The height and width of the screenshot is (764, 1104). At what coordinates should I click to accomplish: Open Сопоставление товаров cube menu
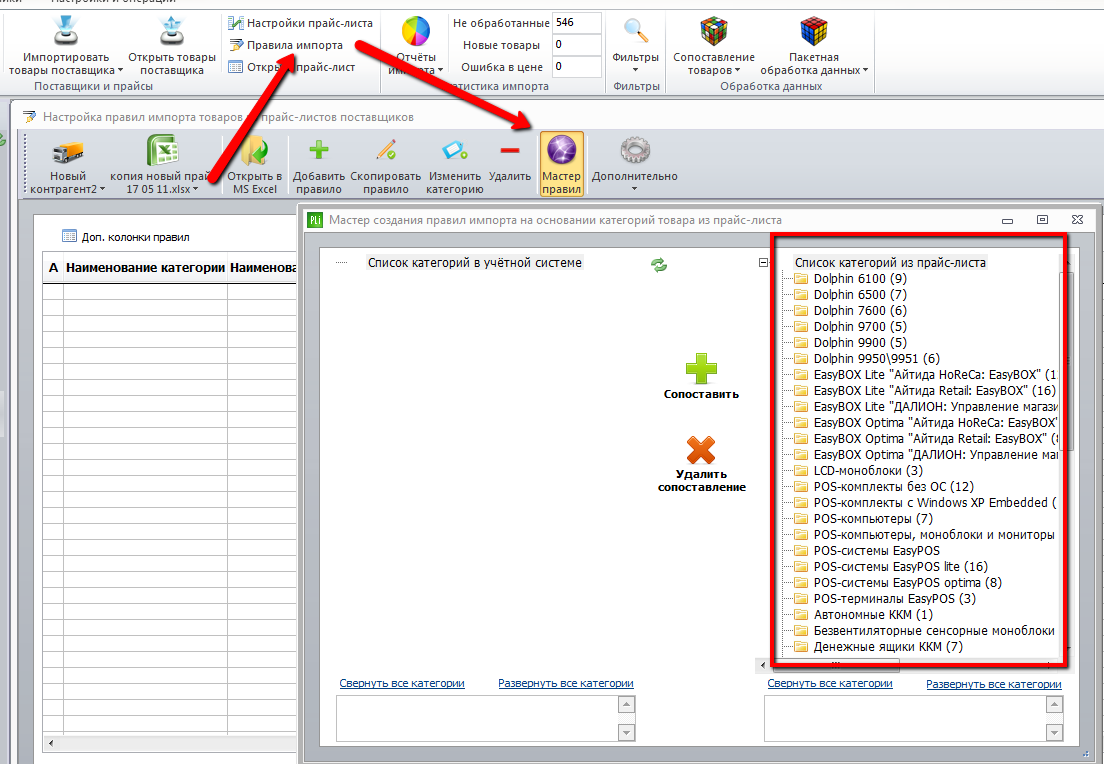coord(713,46)
